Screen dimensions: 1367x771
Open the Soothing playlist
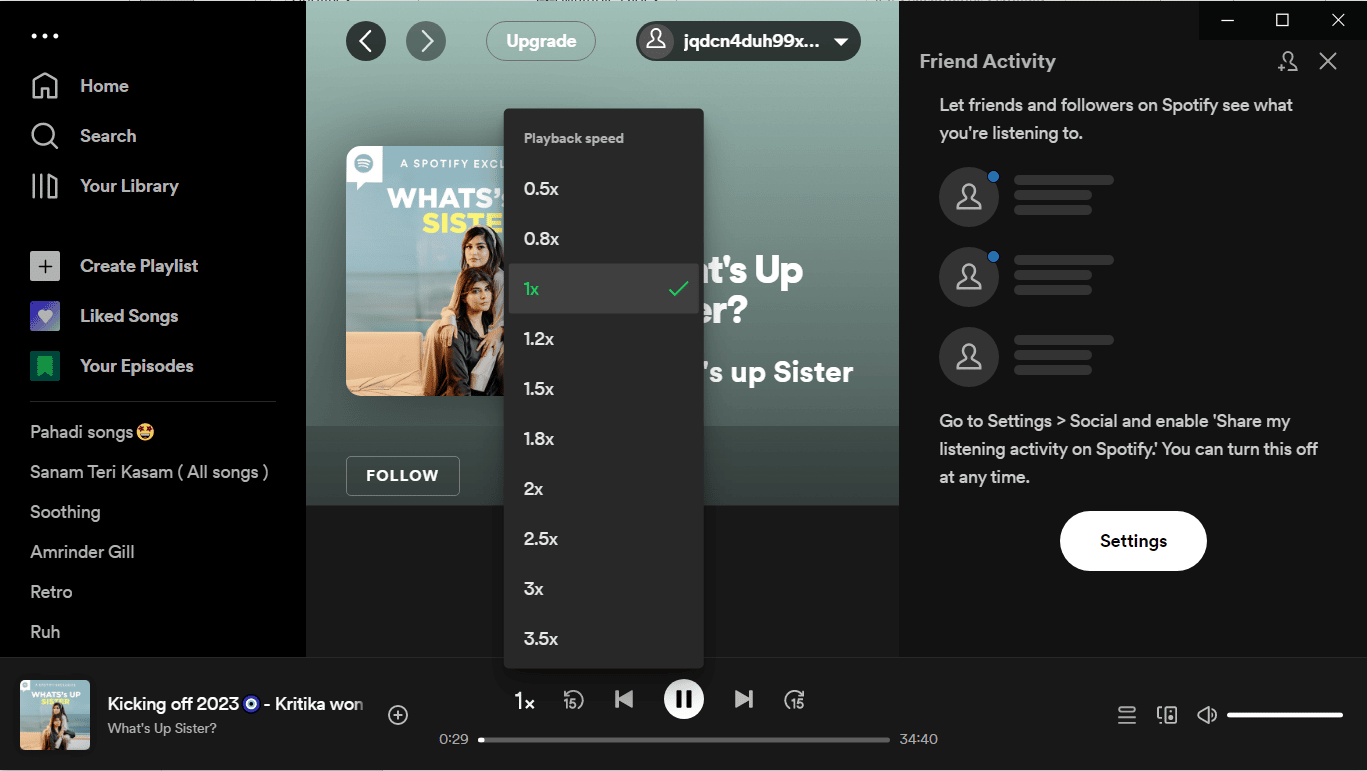(65, 512)
